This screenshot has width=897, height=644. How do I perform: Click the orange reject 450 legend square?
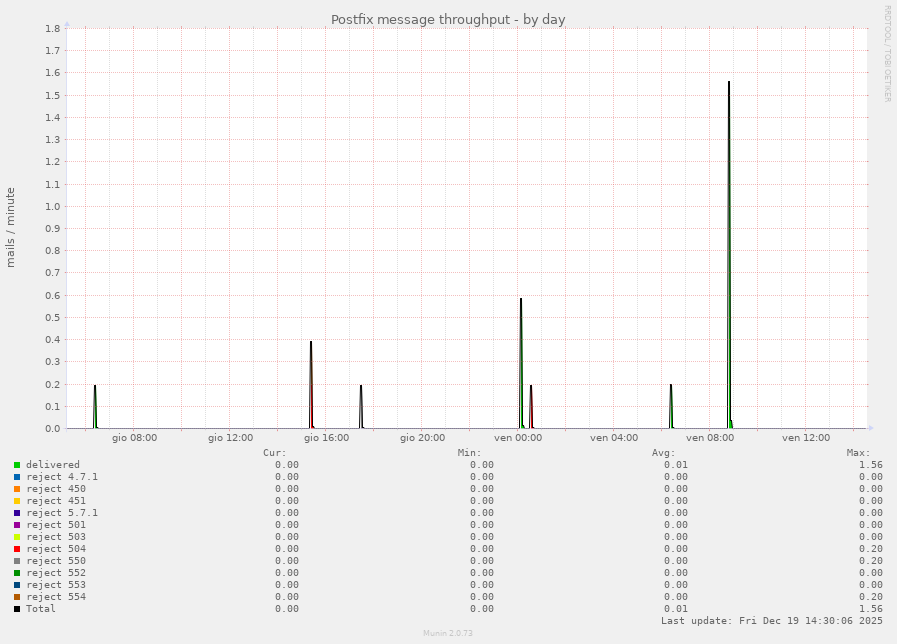coord(18,488)
